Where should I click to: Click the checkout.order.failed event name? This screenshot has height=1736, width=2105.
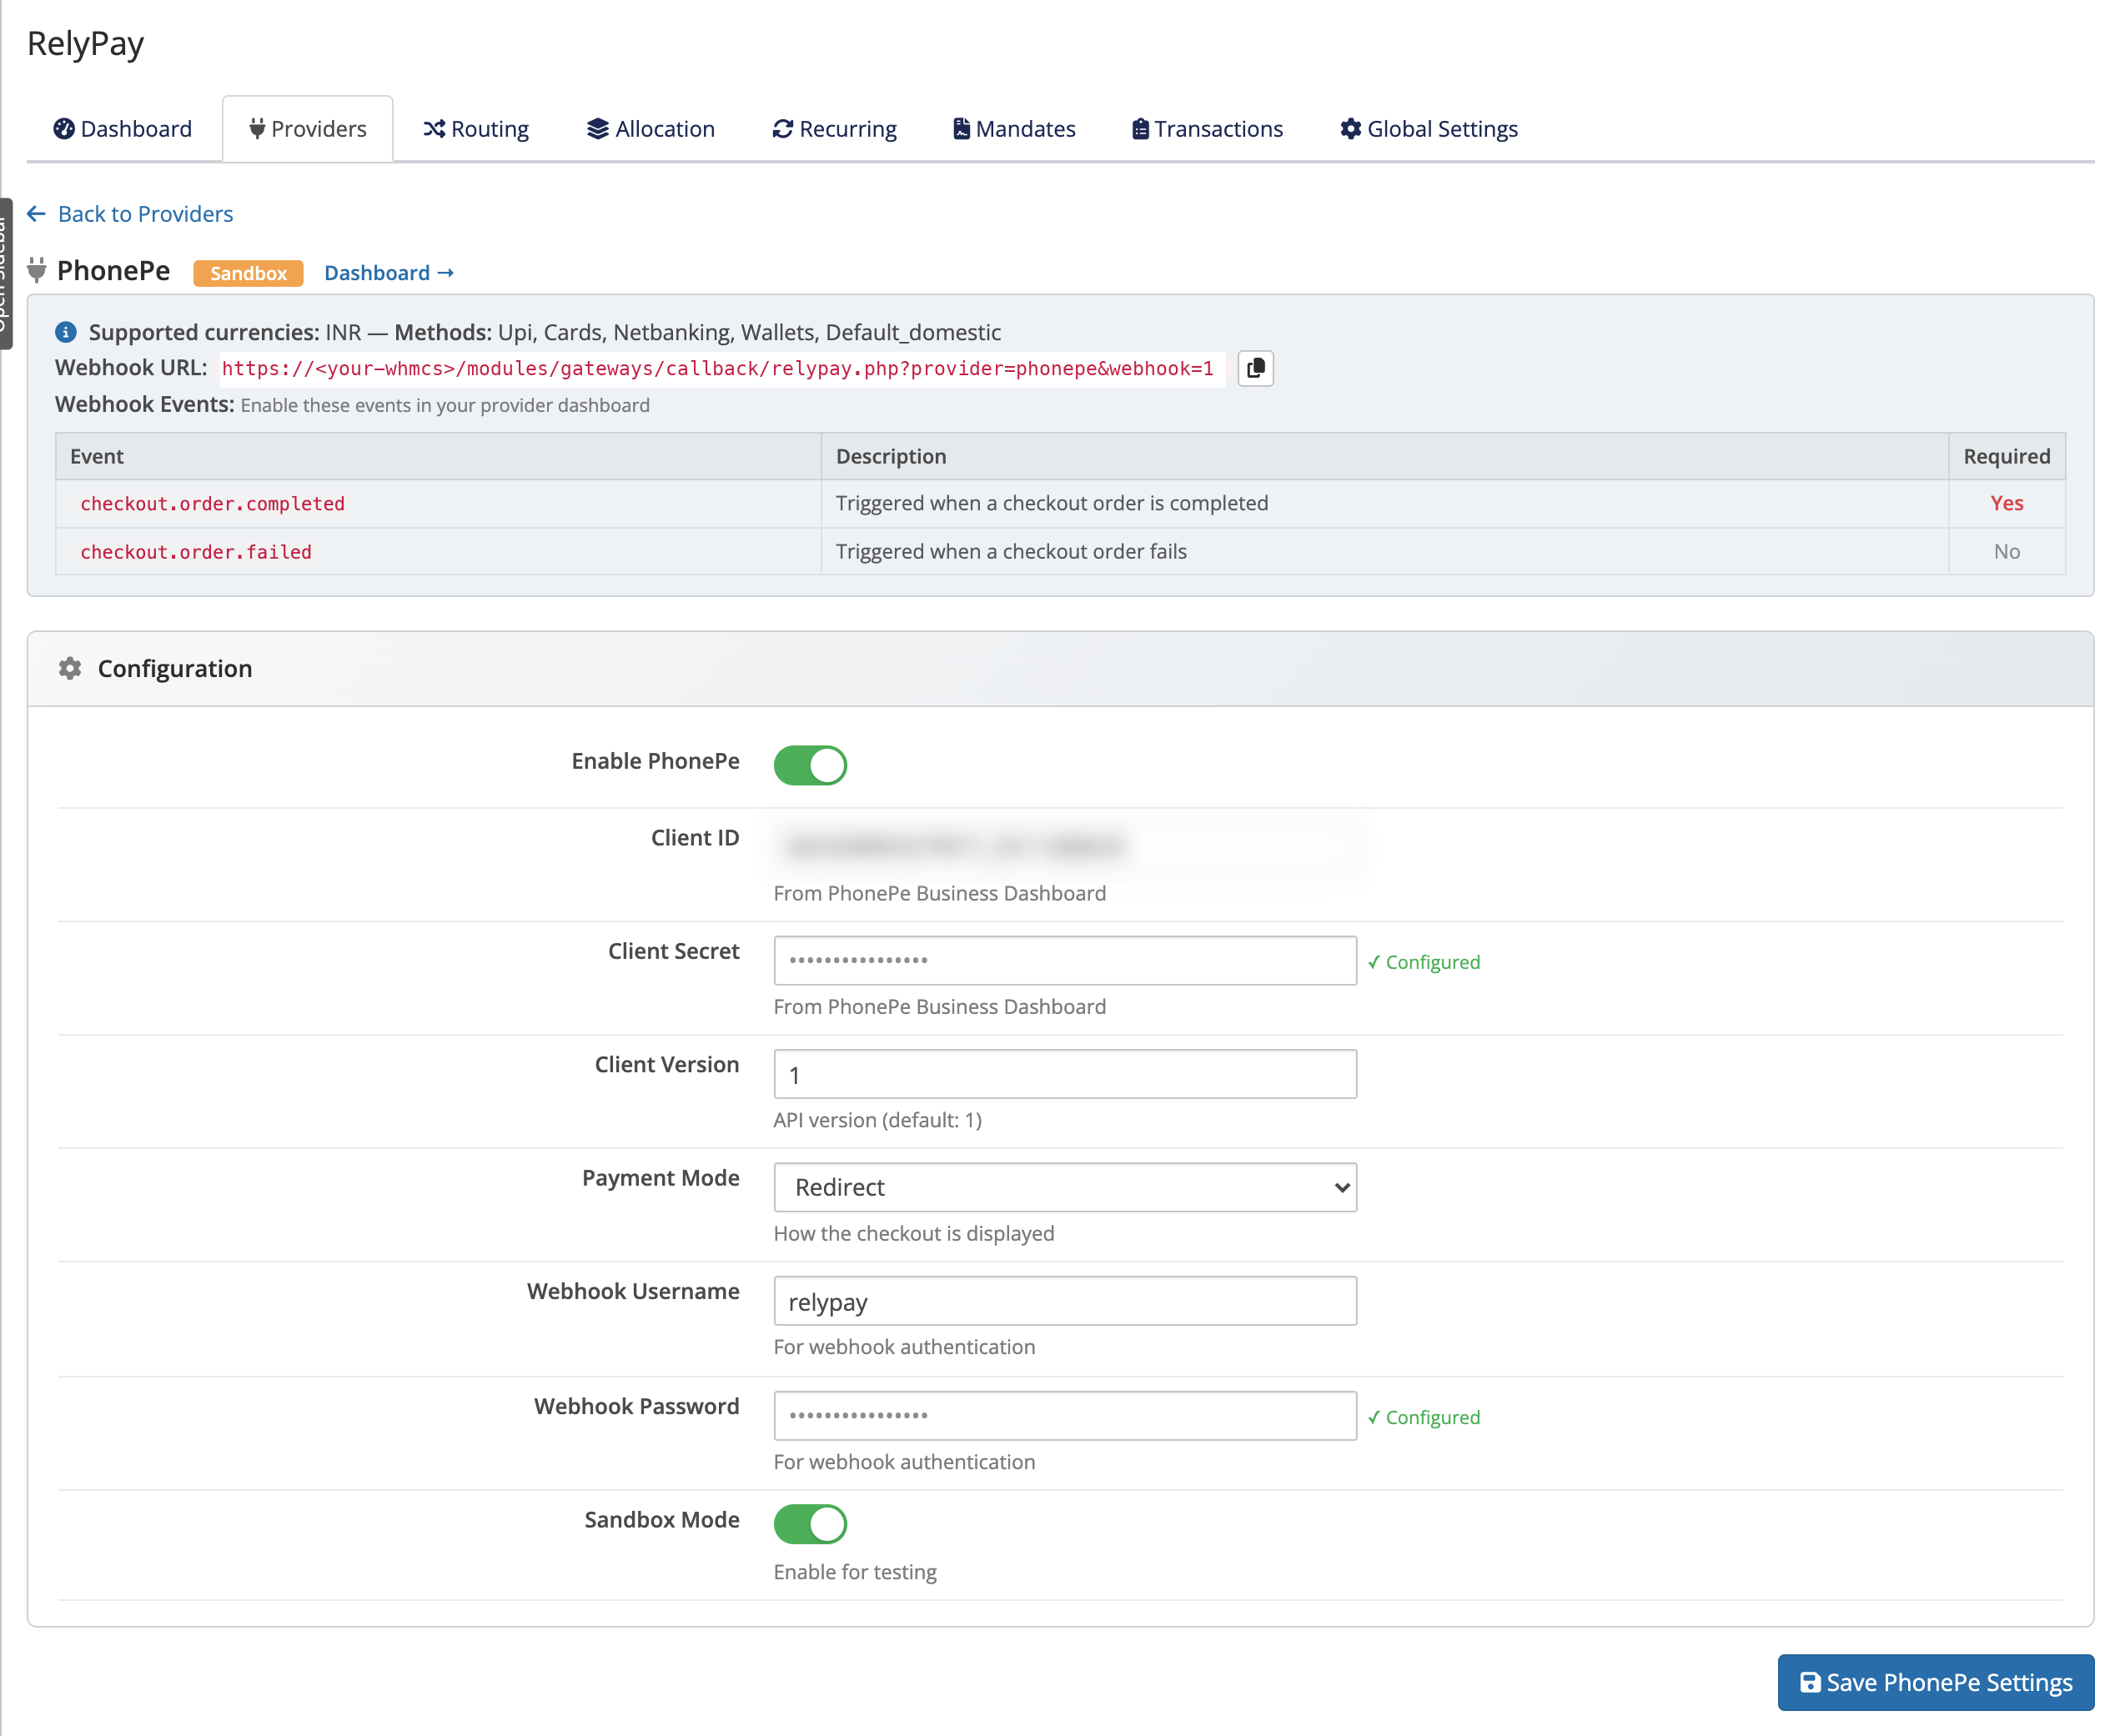196,552
